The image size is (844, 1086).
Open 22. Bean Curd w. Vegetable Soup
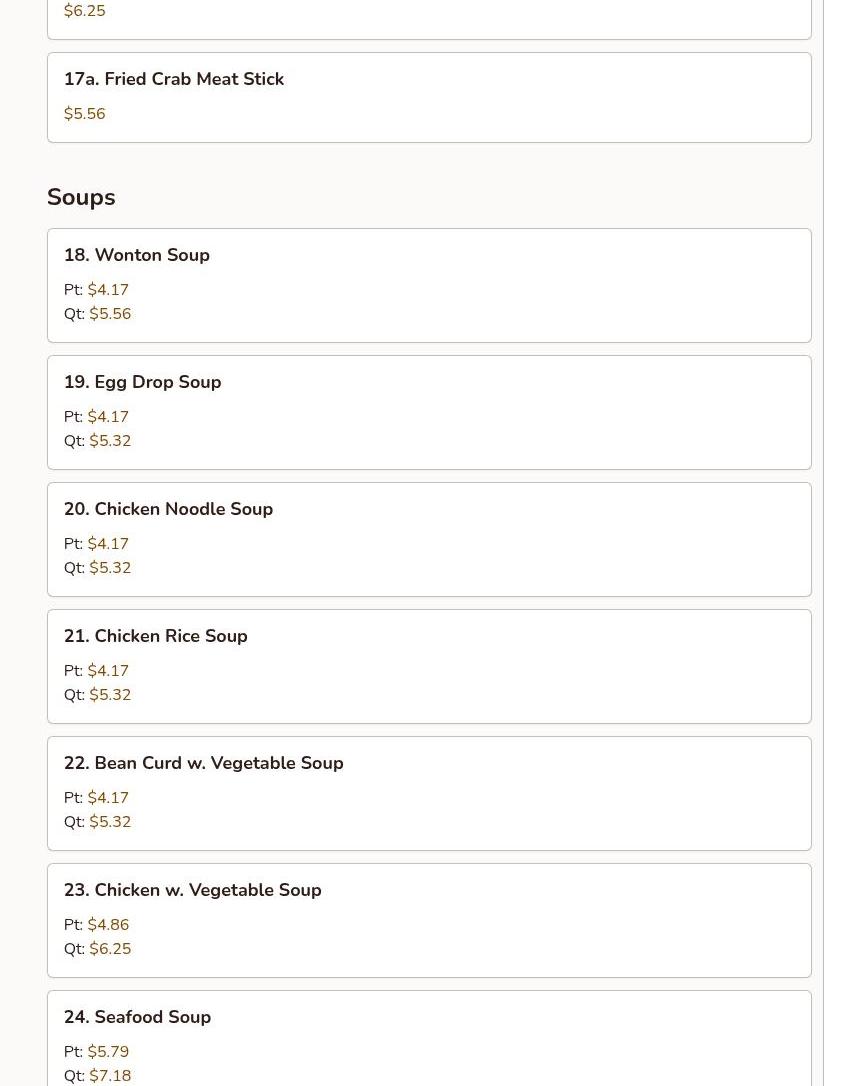(429, 793)
